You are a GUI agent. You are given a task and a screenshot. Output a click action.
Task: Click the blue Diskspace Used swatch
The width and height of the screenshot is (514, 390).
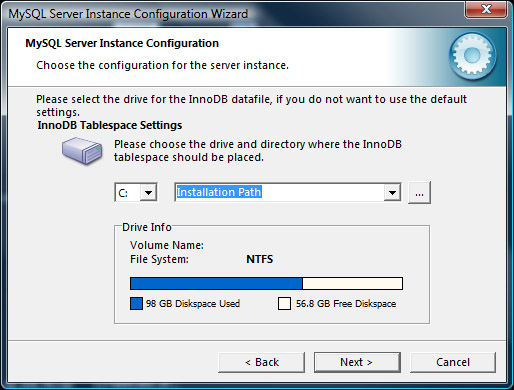(x=136, y=304)
